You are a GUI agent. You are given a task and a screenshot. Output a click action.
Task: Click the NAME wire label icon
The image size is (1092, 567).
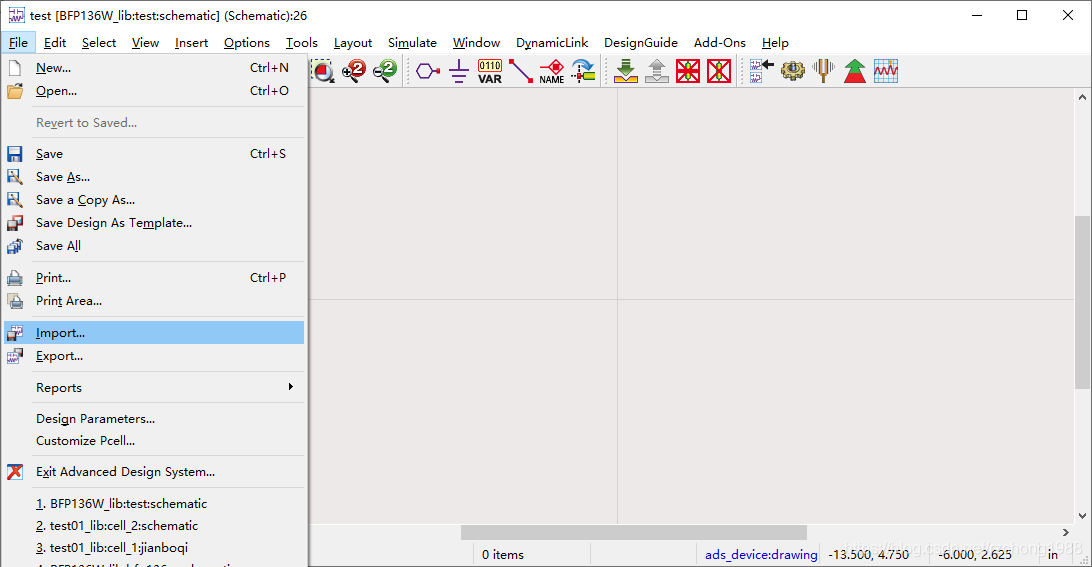point(552,71)
